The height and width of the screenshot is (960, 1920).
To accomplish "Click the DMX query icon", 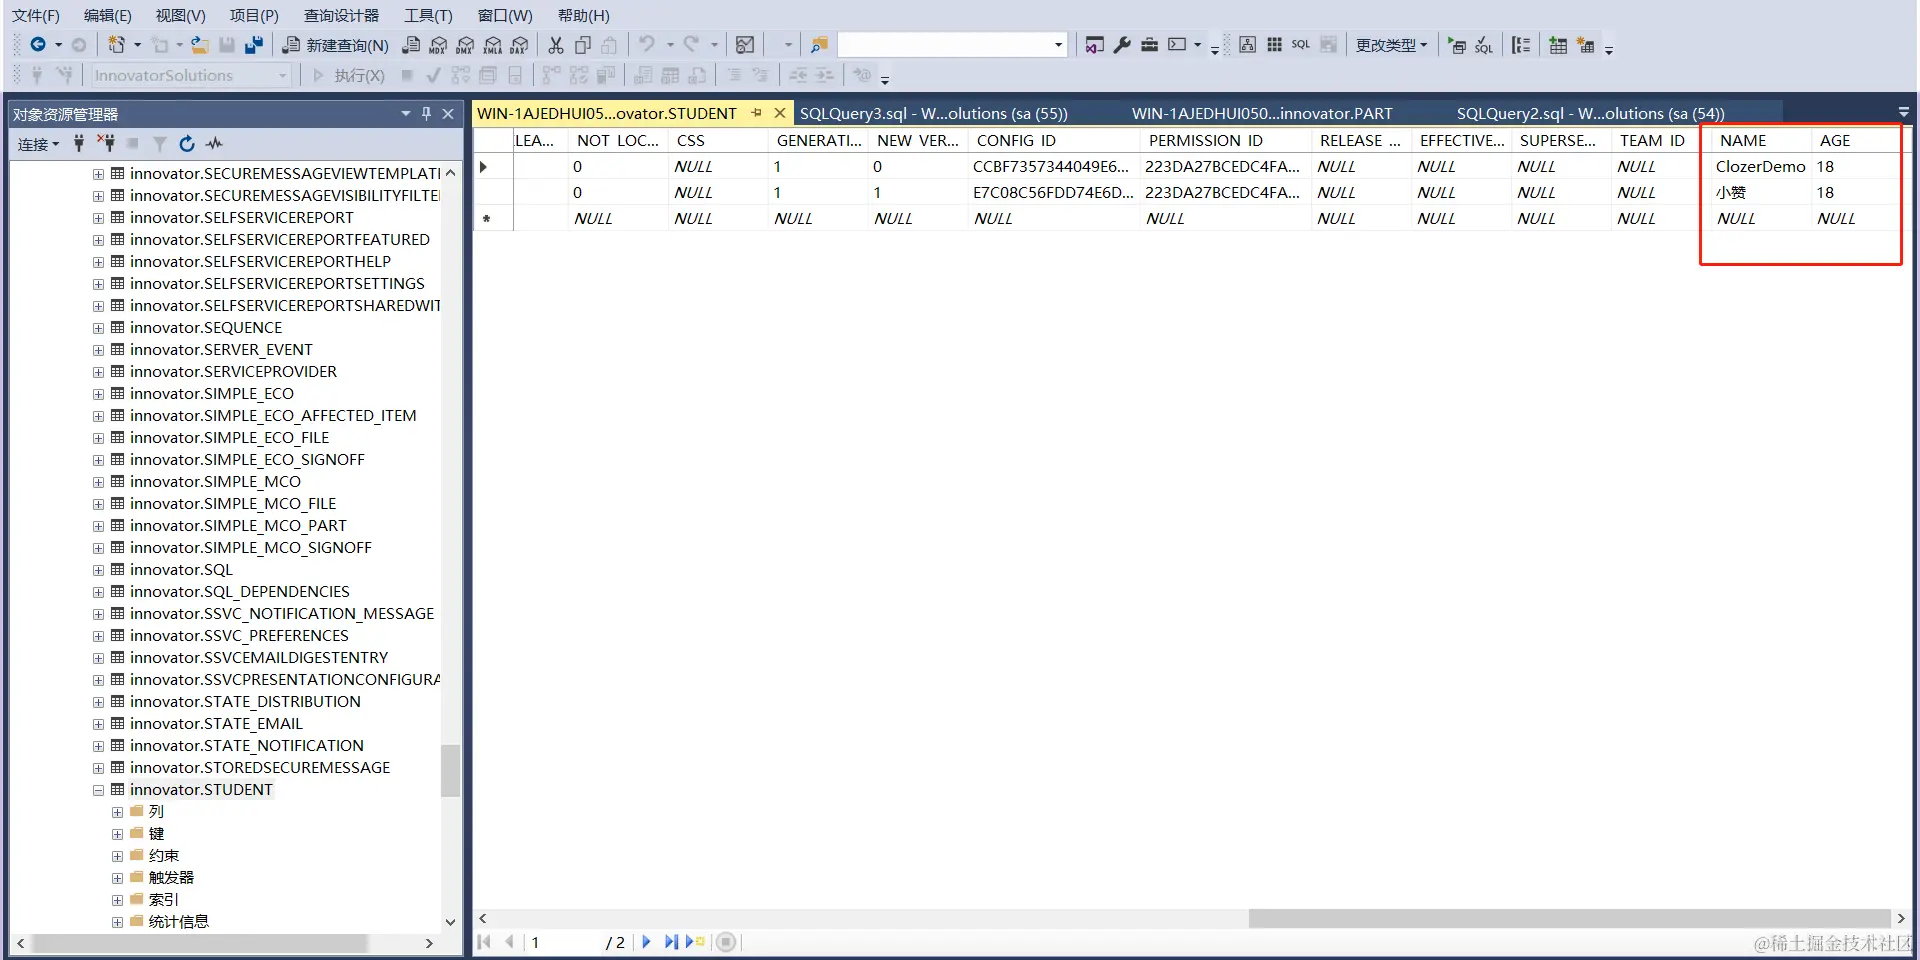I will (x=465, y=44).
